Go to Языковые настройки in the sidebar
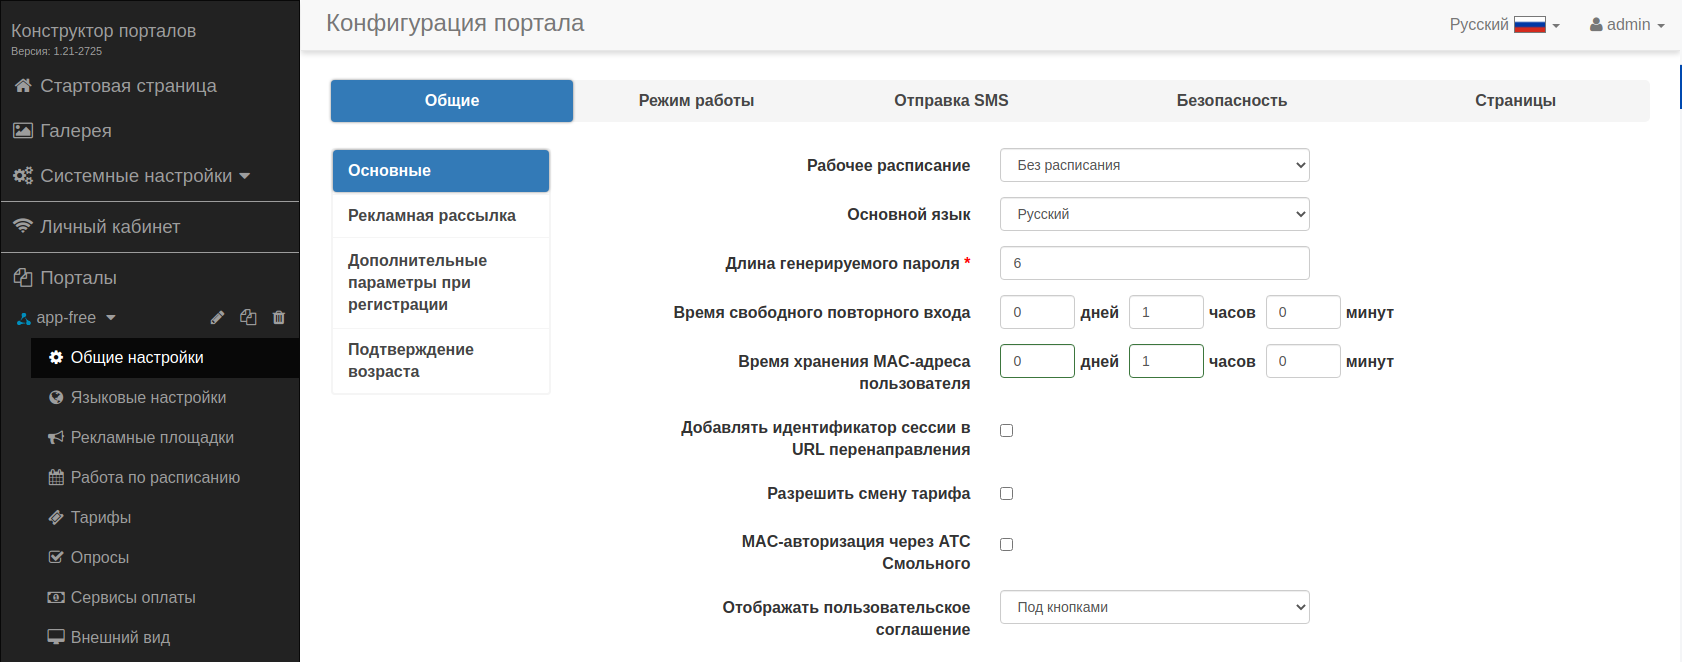 coord(148,398)
